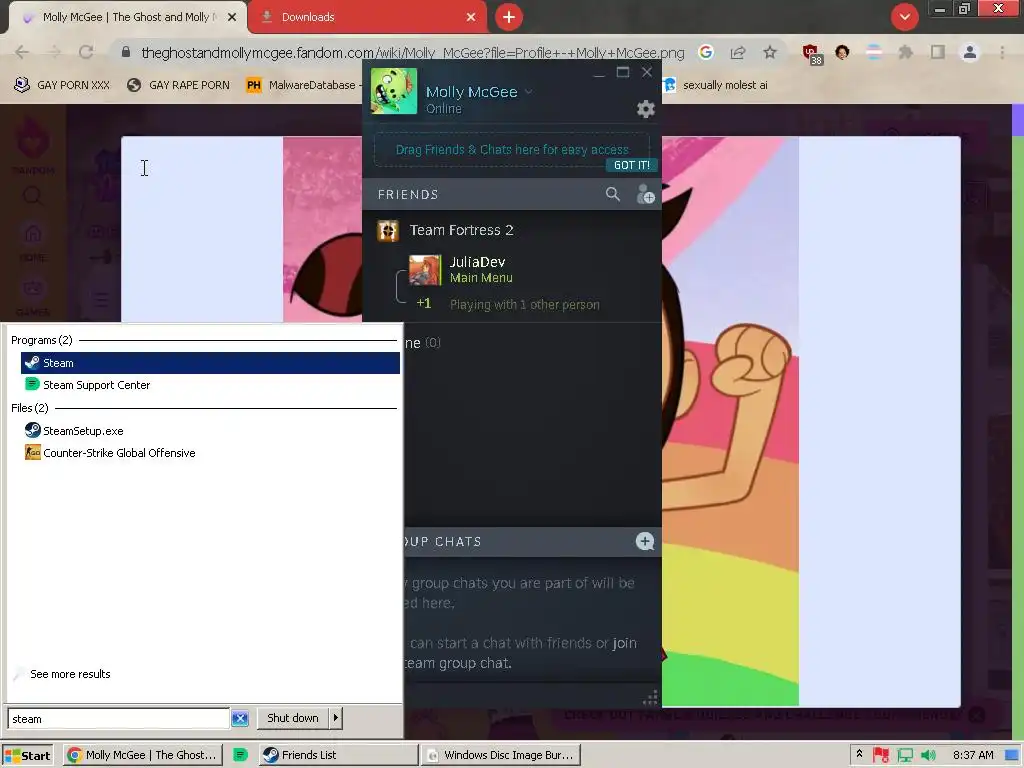Screen dimensions: 1024x768
Task: Open Action Center flag tray icon
Action: (x=880, y=755)
